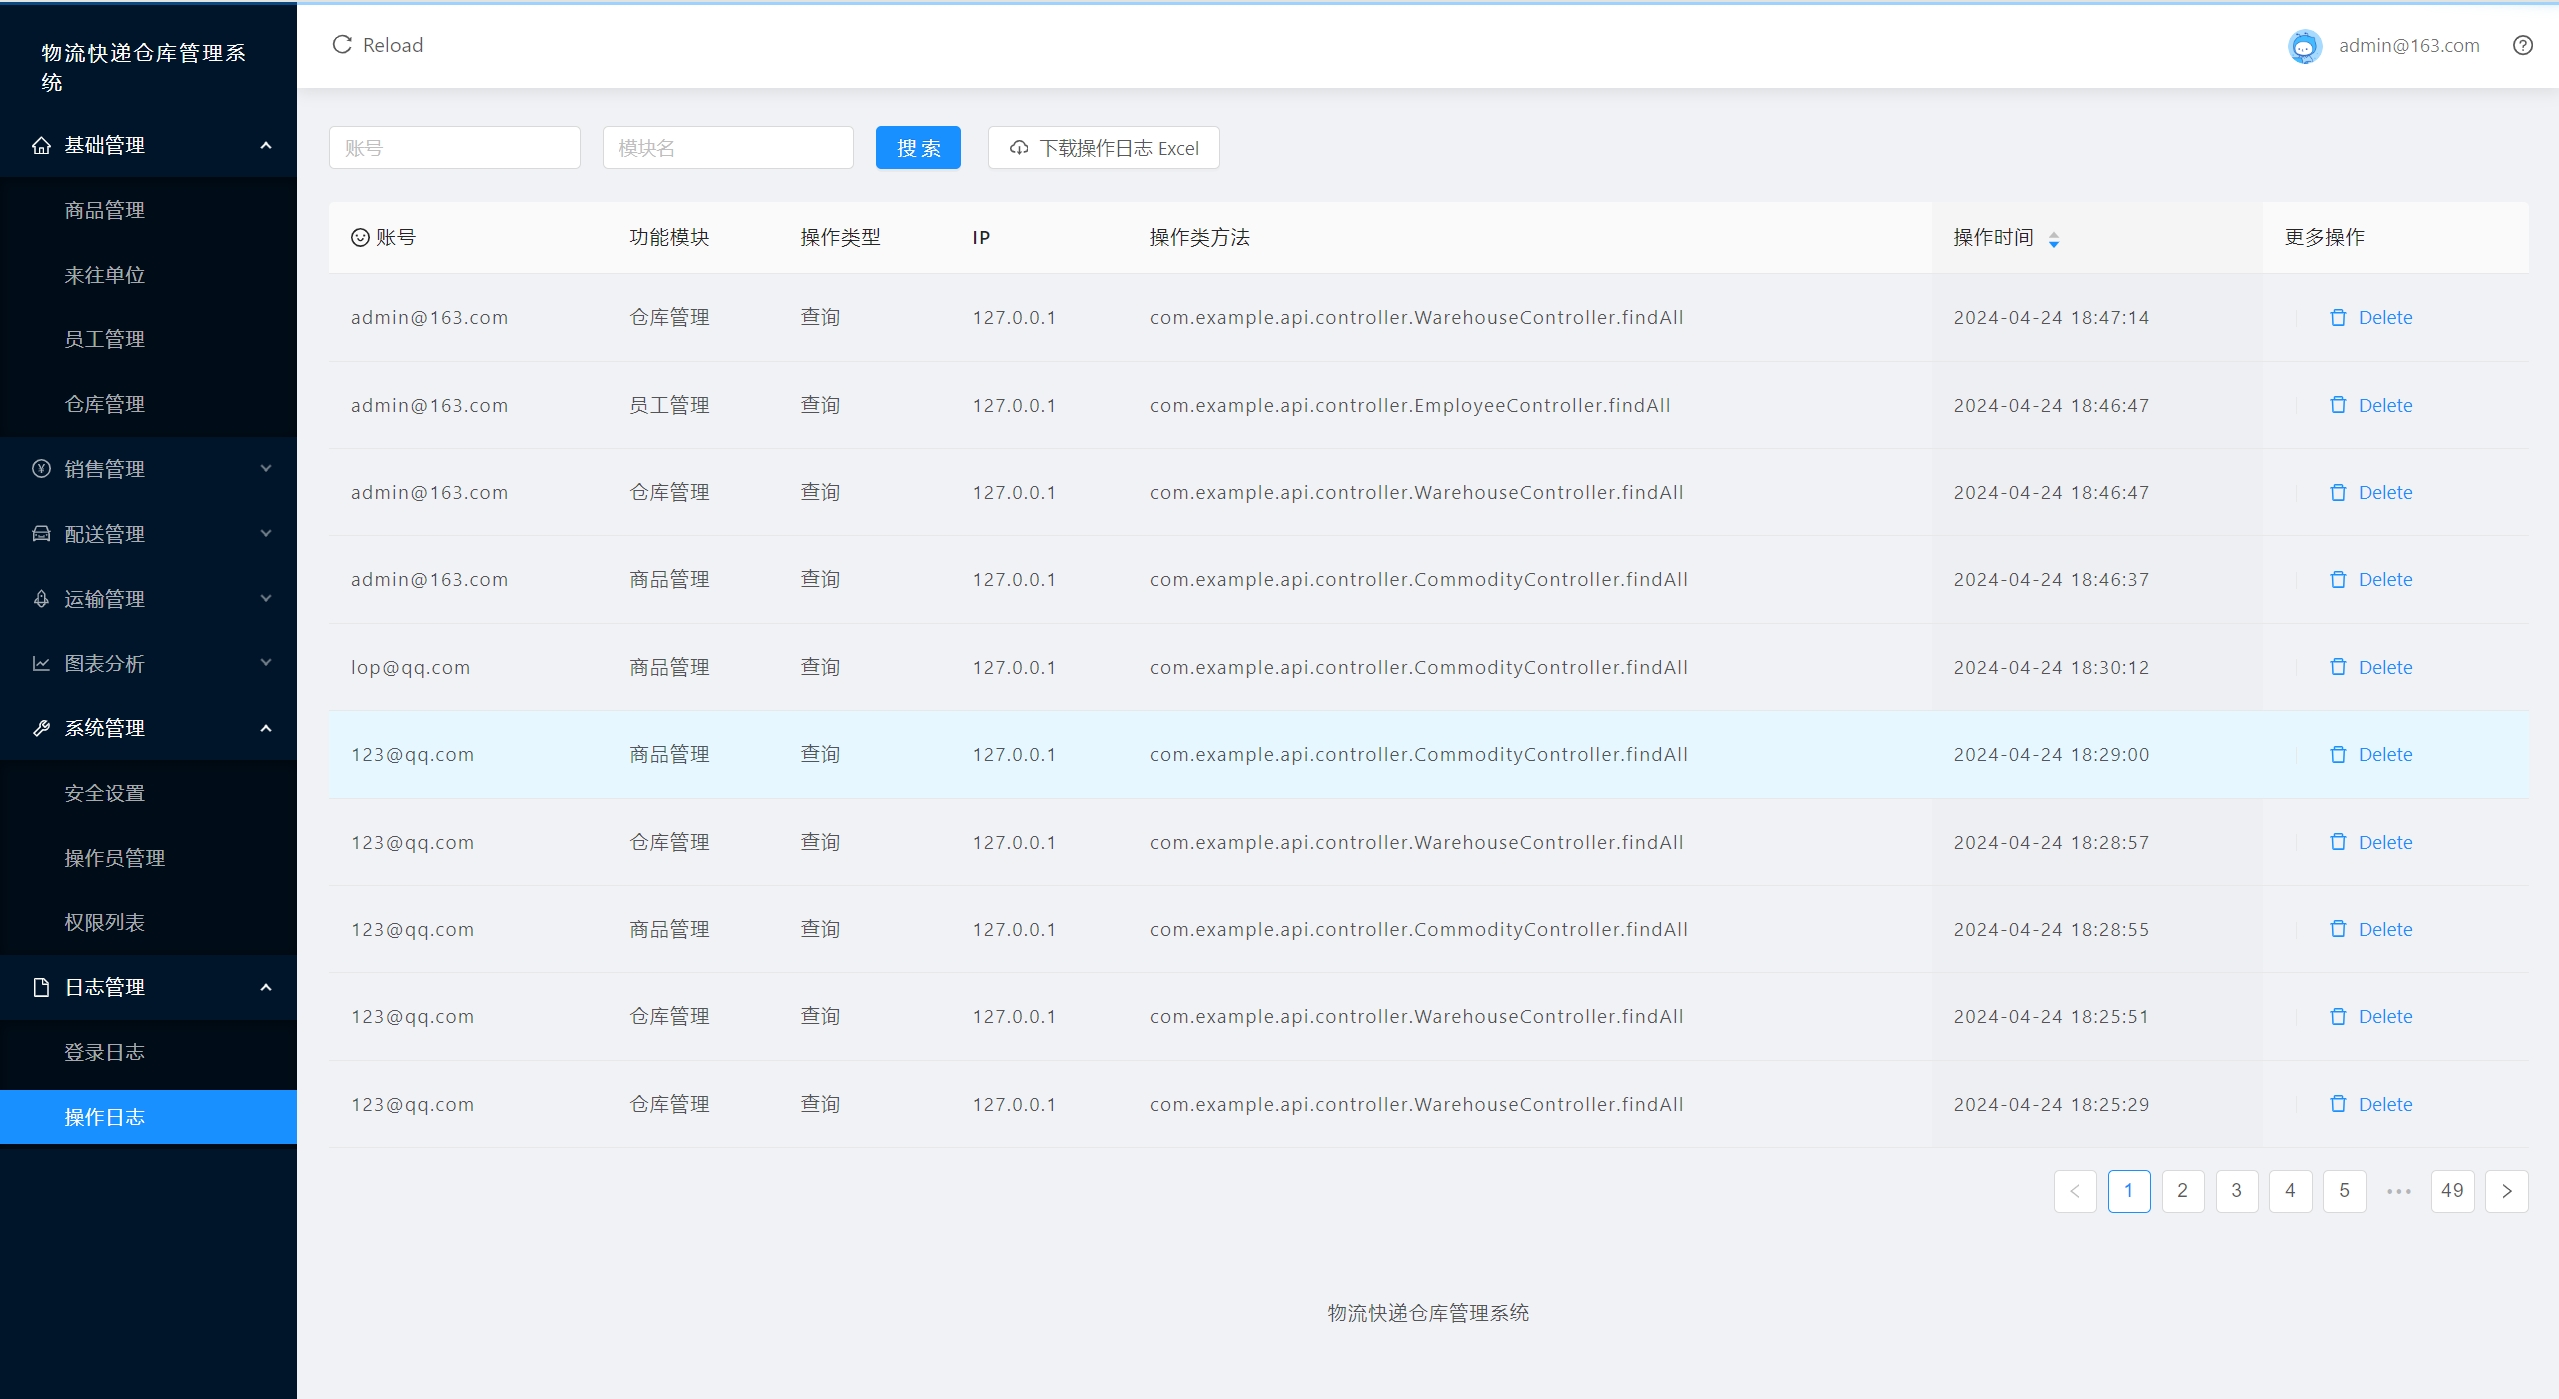
Task: Click trash Delete icon for lop@qq.com row
Action: (2337, 667)
